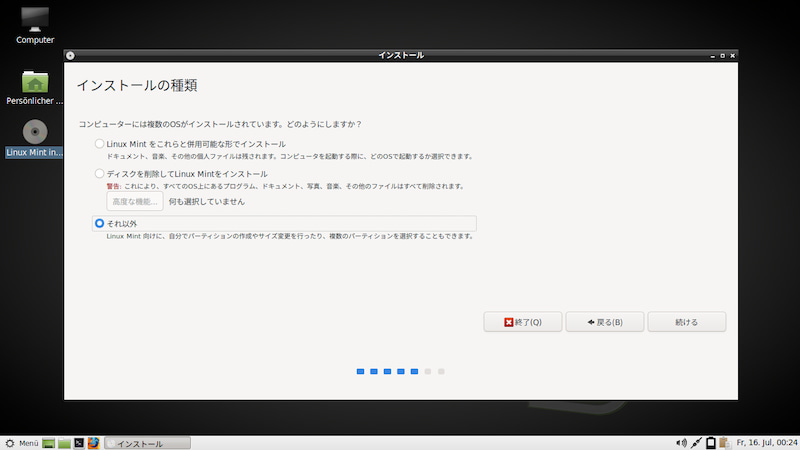Select the それ以外 (something else) option
Image resolution: width=800 pixels, height=450 pixels.
pyautogui.click(x=99, y=223)
